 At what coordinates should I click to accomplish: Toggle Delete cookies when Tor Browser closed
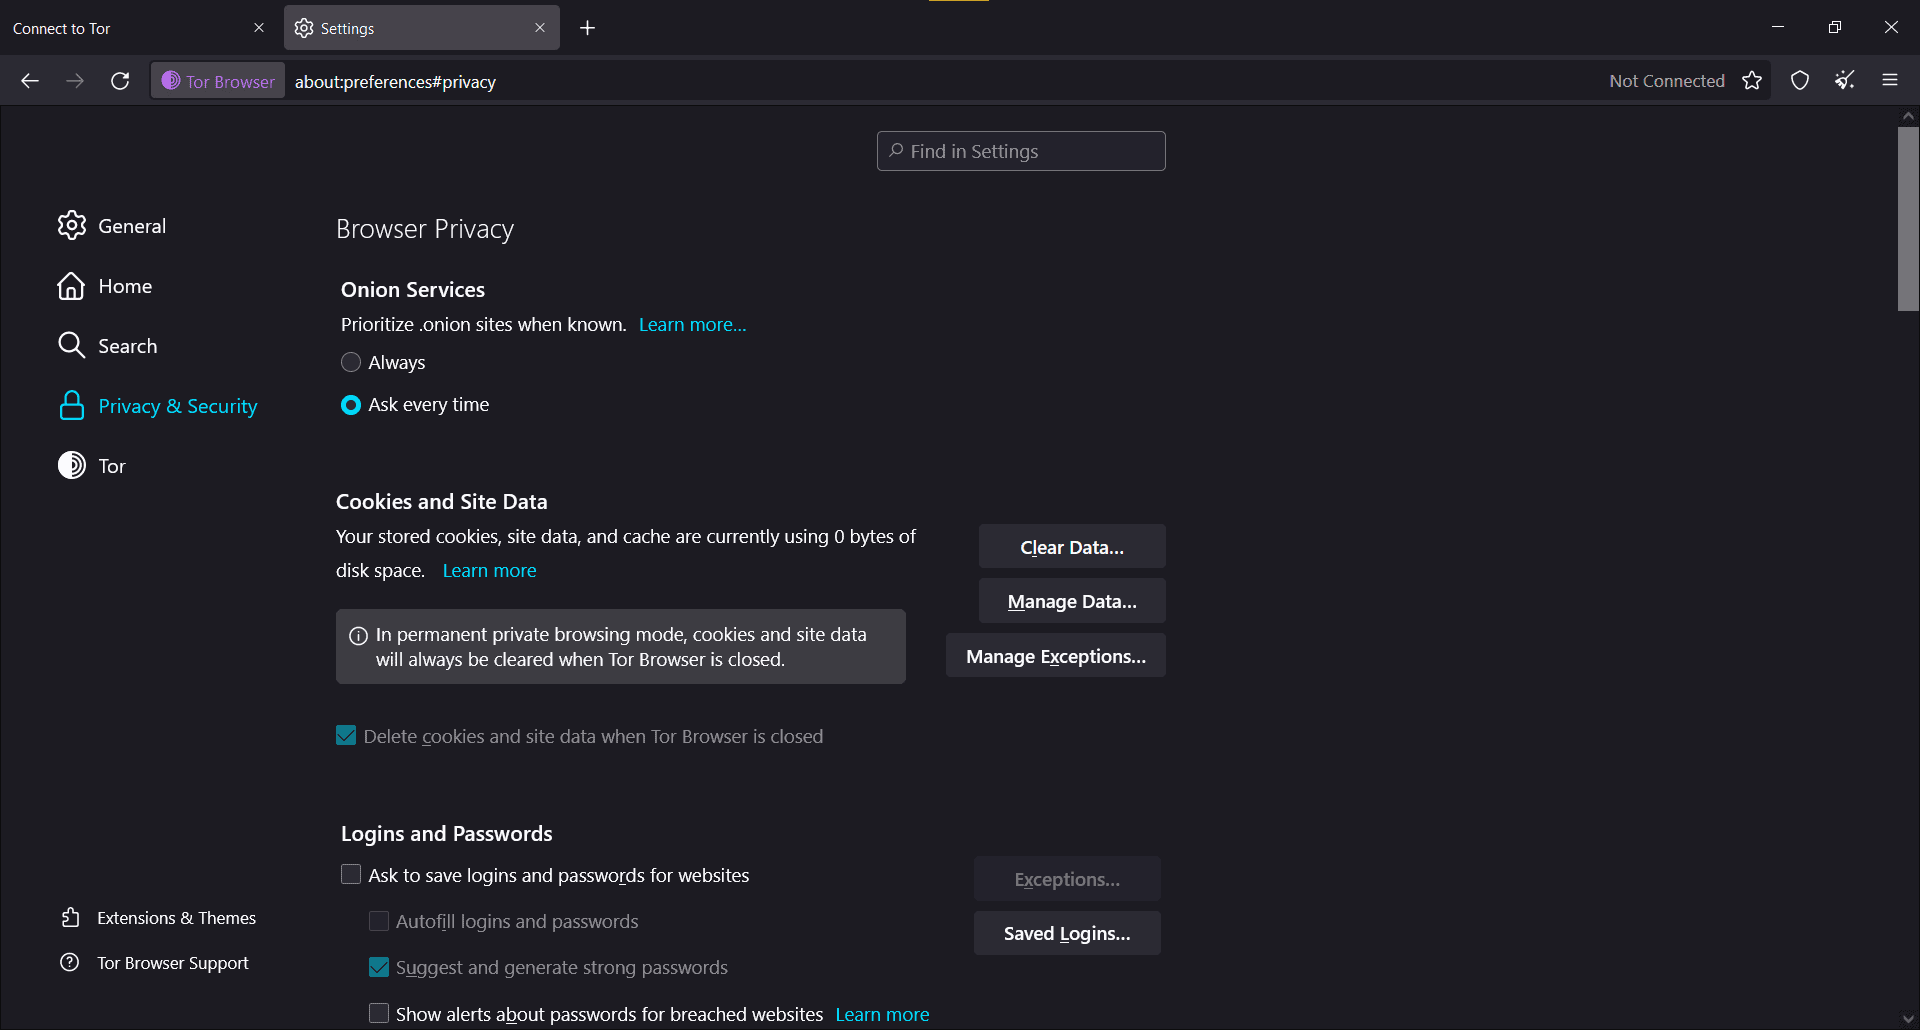pyautogui.click(x=346, y=736)
